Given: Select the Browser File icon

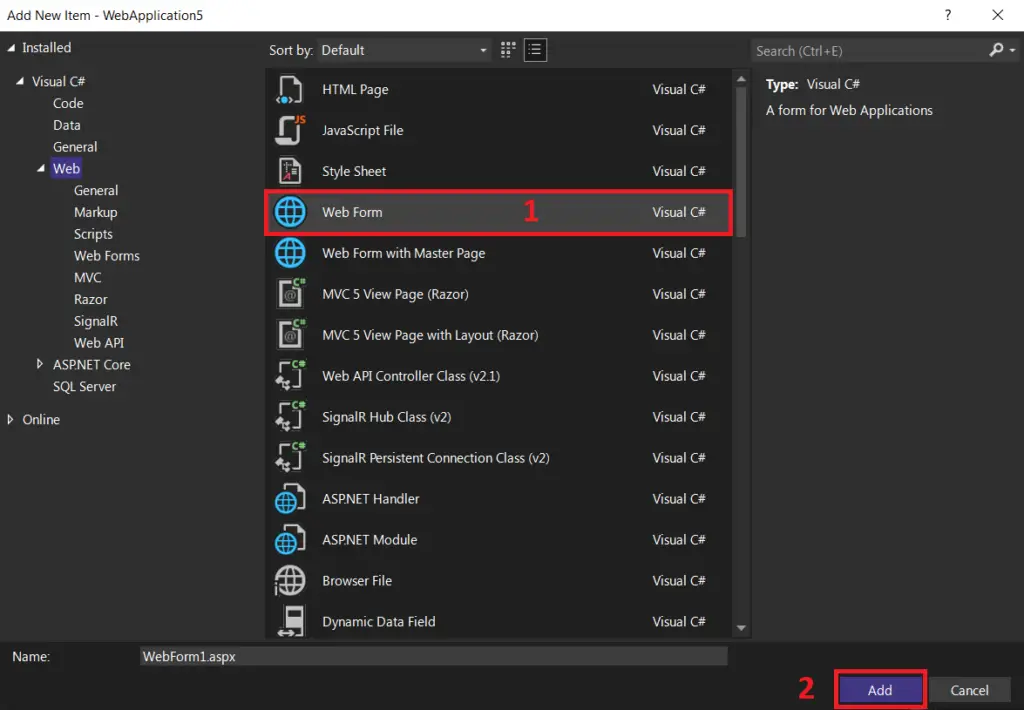Looking at the screenshot, I should pyautogui.click(x=290, y=581).
